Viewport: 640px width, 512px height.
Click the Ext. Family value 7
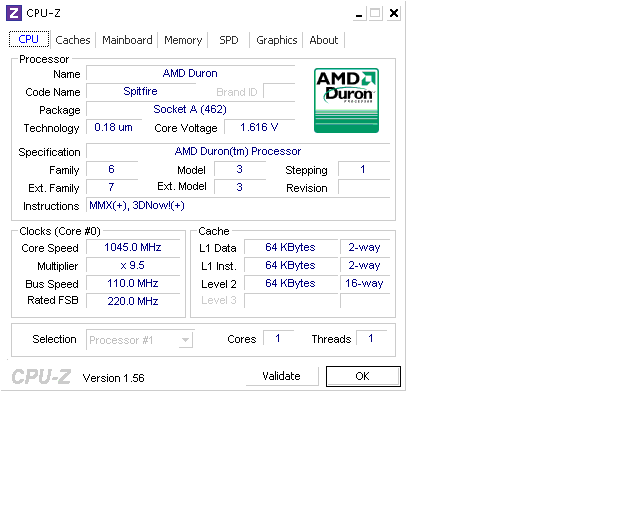(x=111, y=187)
